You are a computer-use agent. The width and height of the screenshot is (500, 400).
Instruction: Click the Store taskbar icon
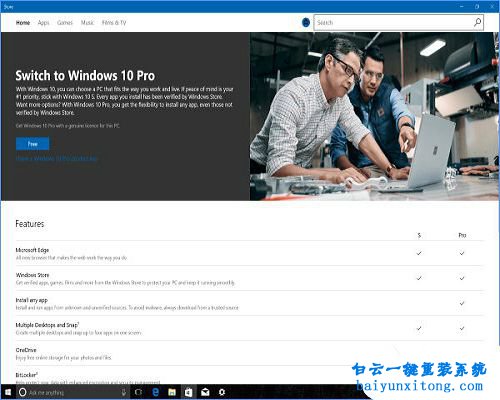(189, 392)
